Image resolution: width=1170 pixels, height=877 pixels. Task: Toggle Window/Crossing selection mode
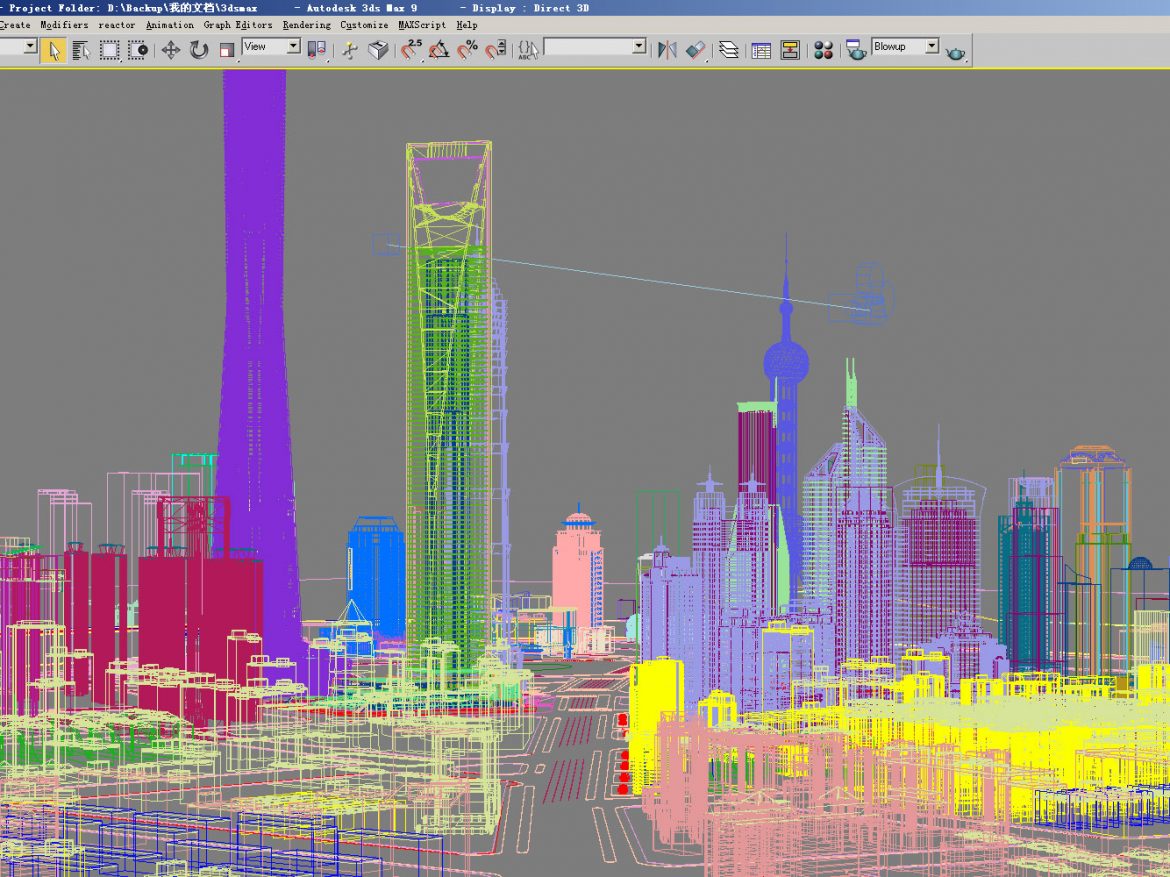coord(138,50)
